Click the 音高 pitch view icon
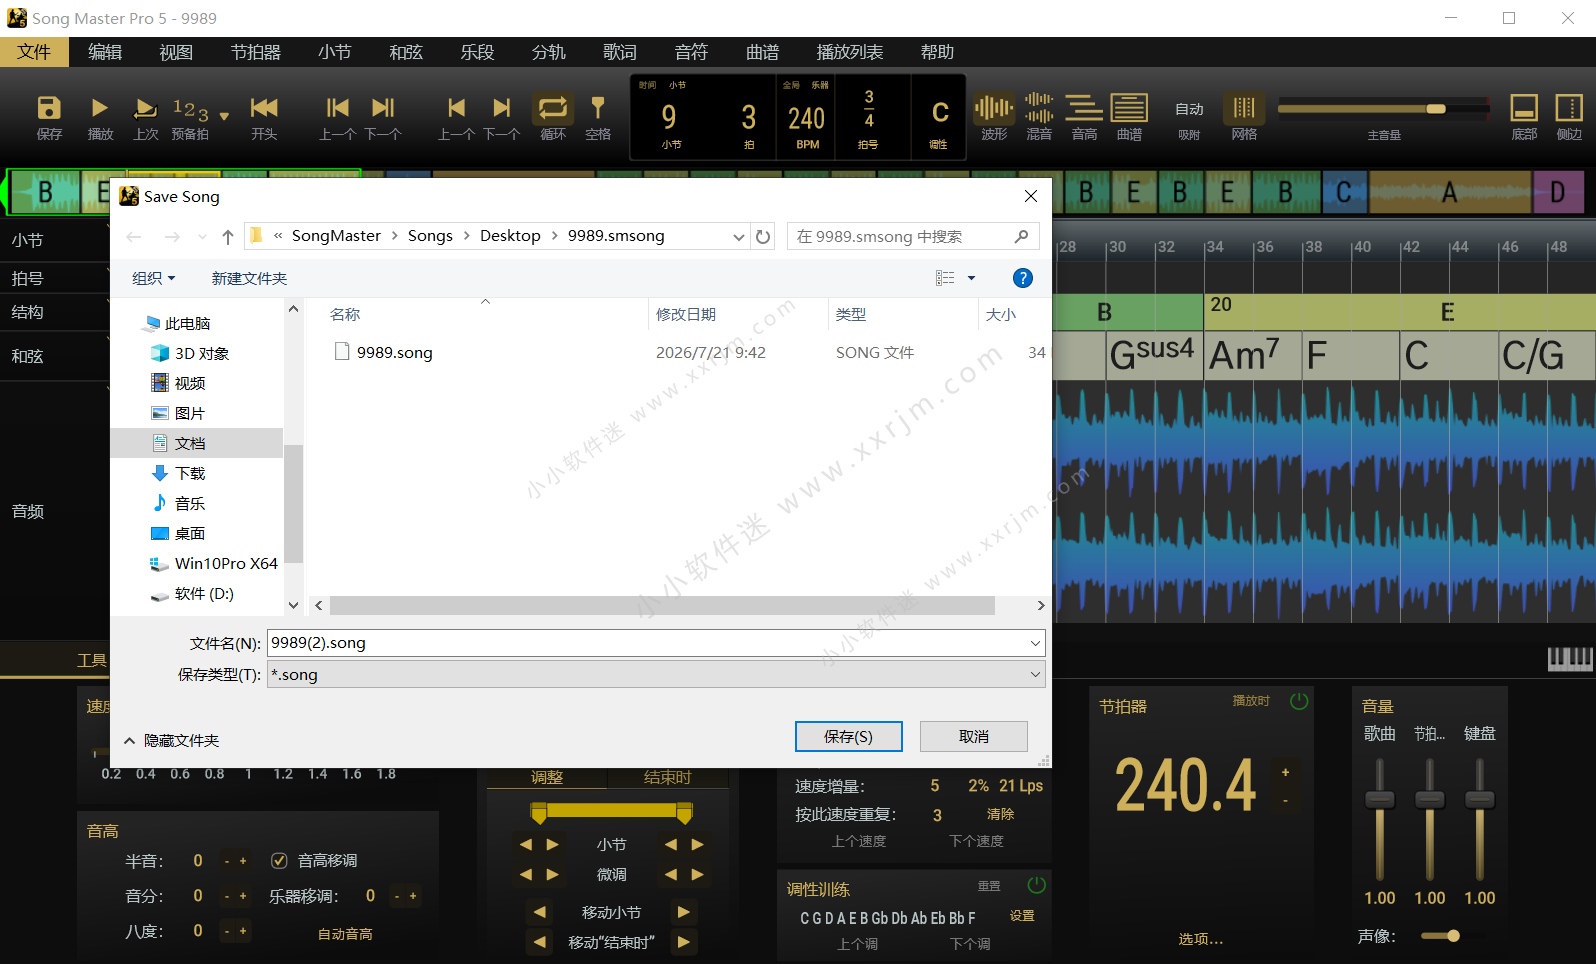 pyautogui.click(x=1084, y=108)
